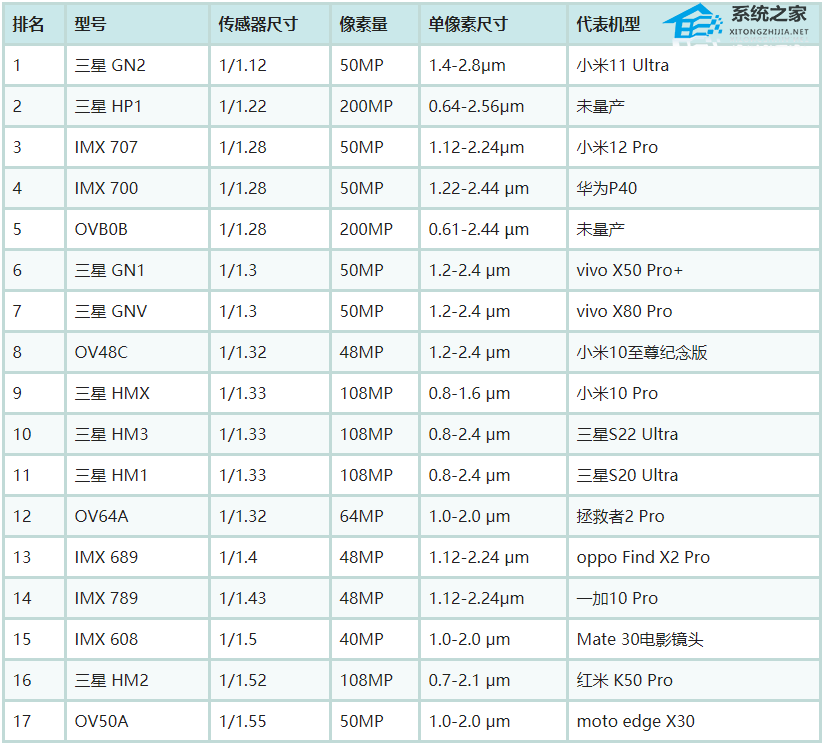Click sensor size 1/1.12
Viewport: 824px width, 743px height.
point(243,65)
